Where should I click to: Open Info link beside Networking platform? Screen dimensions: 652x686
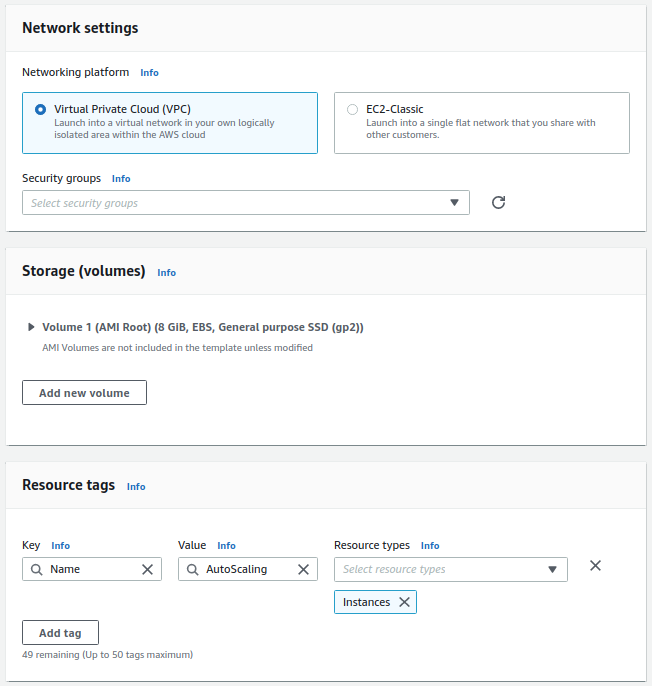coord(149,73)
